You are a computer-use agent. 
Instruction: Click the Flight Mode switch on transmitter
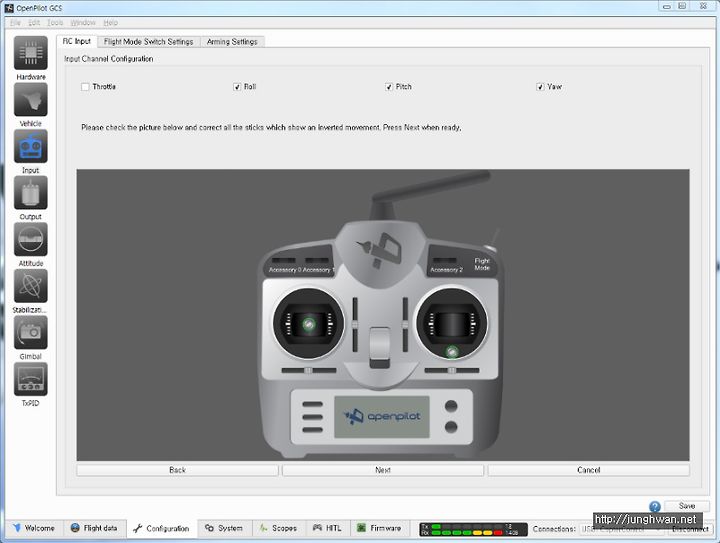coord(491,241)
